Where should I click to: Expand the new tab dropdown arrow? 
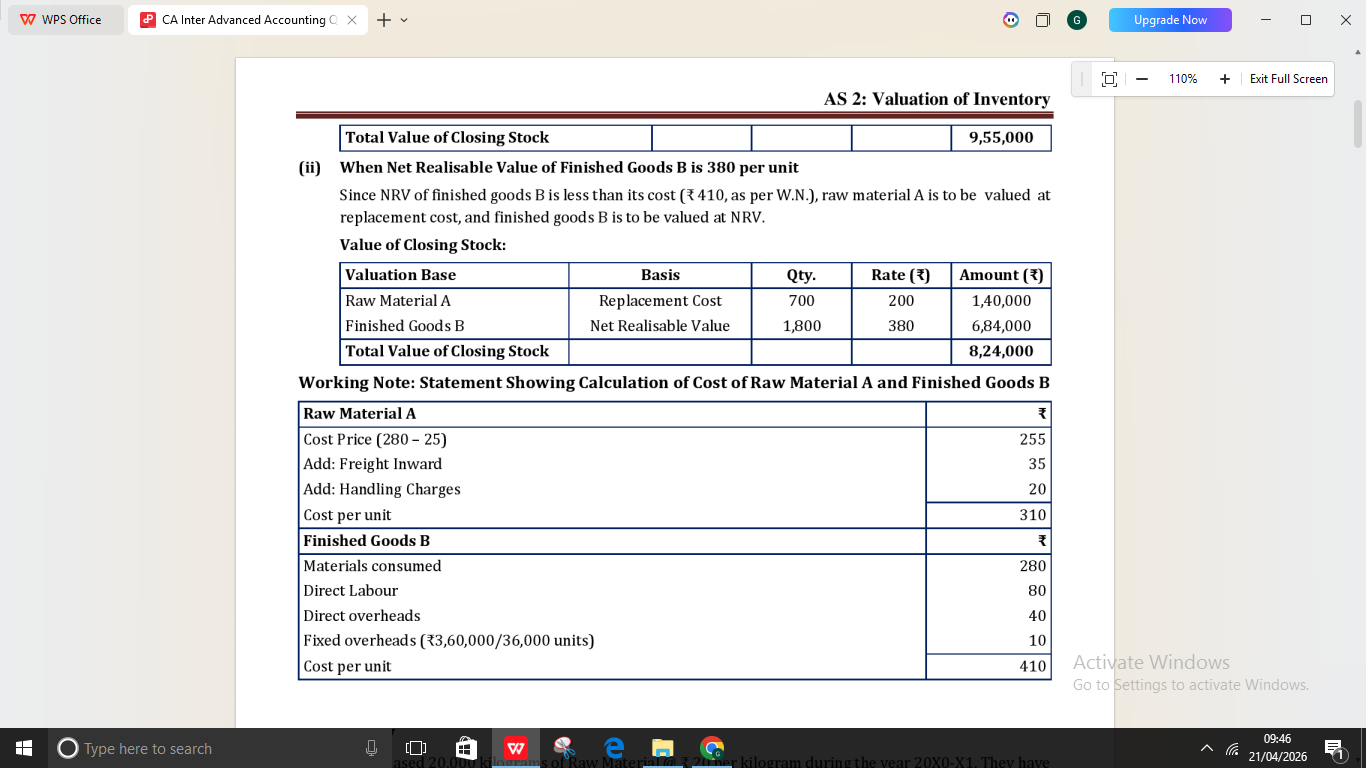(x=404, y=20)
